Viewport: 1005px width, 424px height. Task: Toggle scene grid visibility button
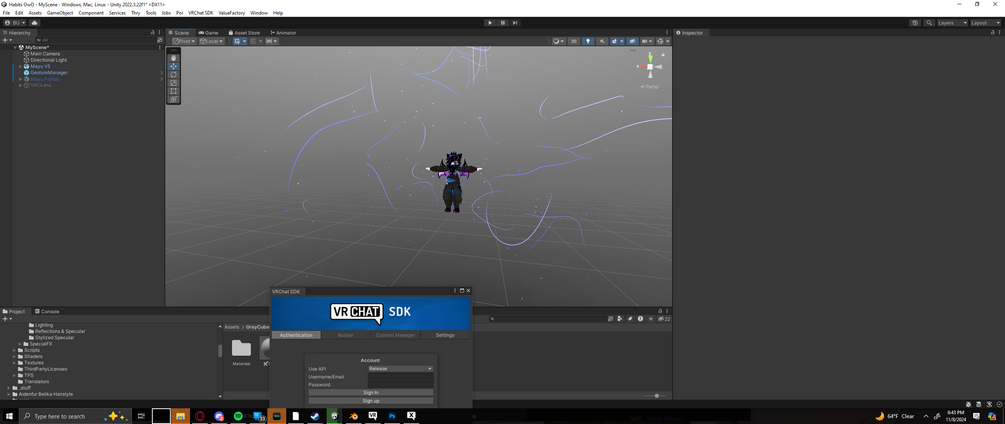tap(237, 41)
